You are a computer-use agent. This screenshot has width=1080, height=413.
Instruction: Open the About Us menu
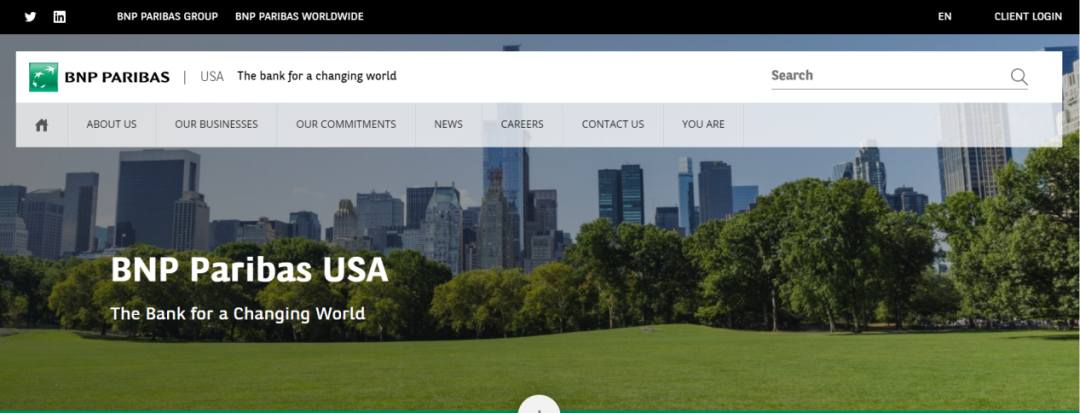[112, 125]
